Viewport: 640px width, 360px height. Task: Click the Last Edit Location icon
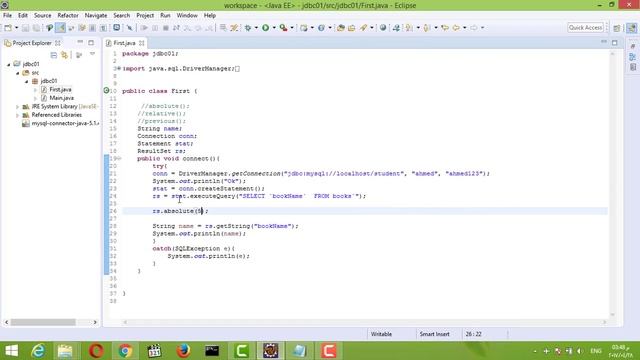(445, 28)
